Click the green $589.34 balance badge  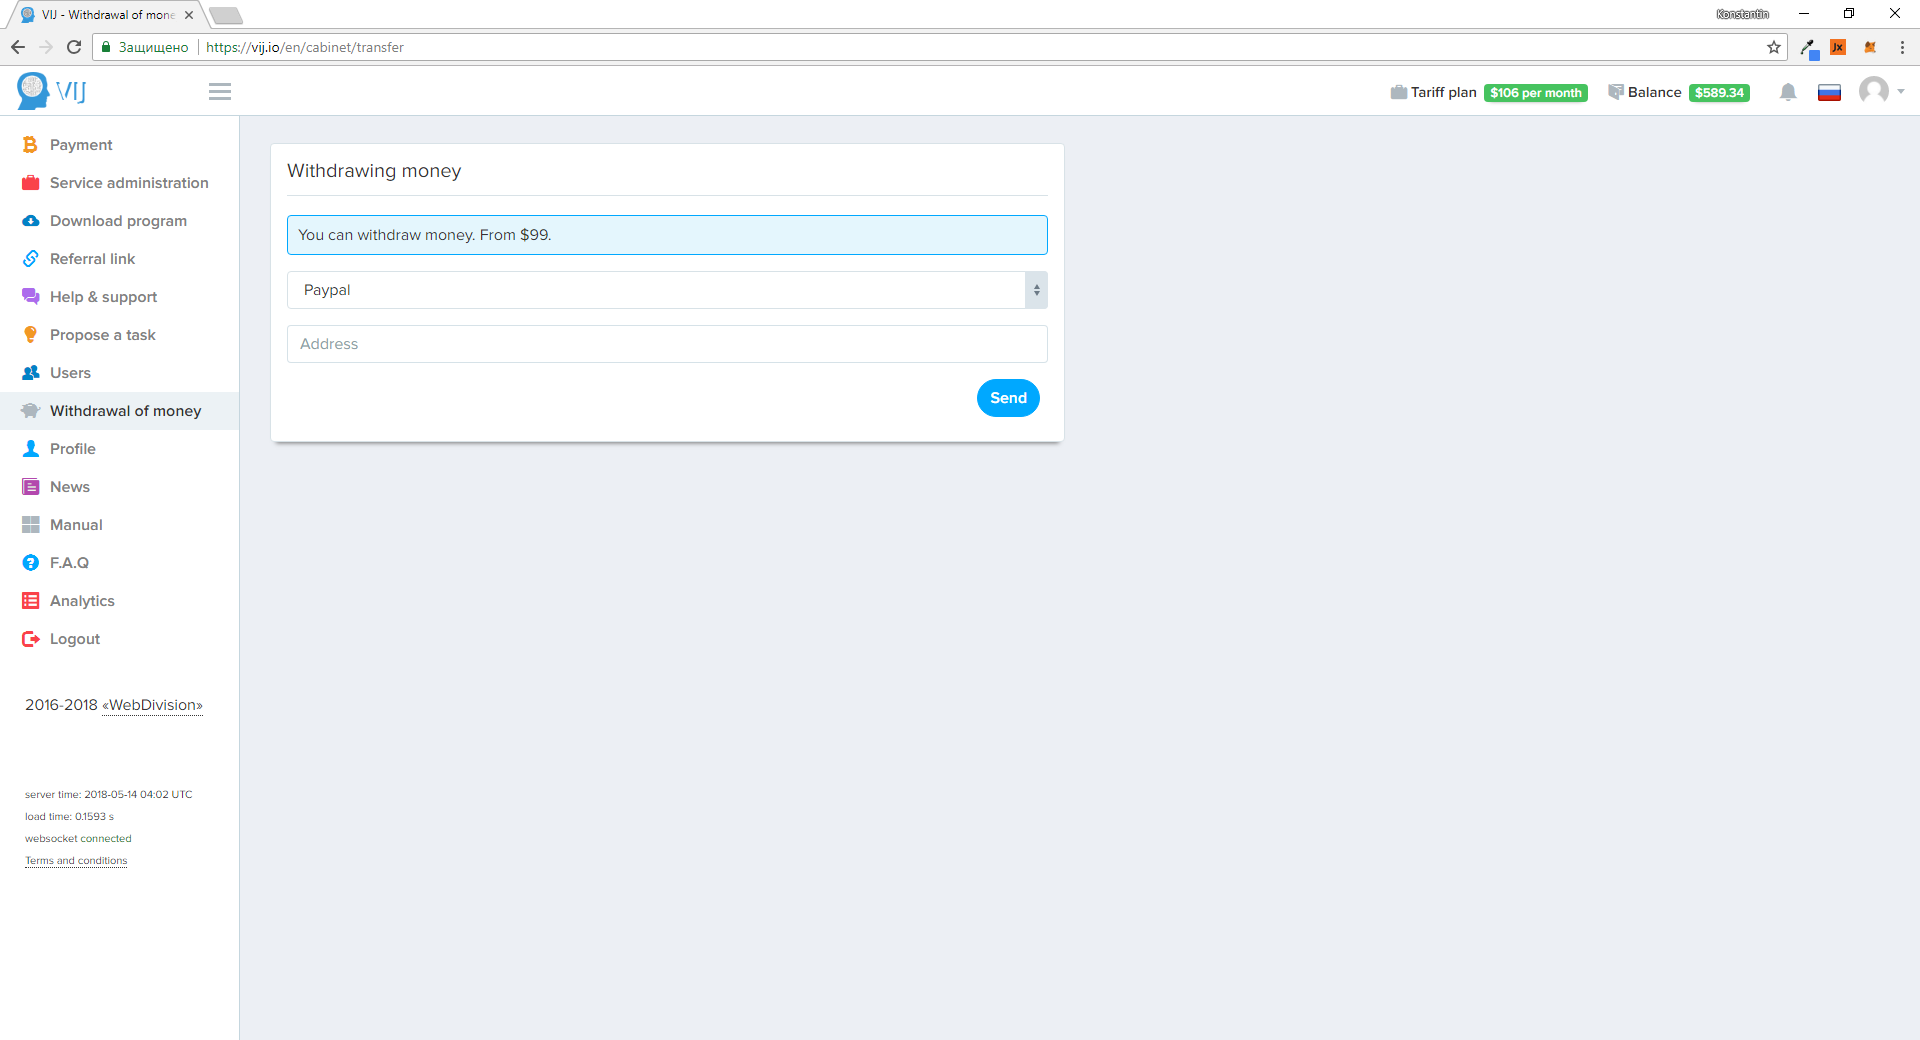point(1719,93)
